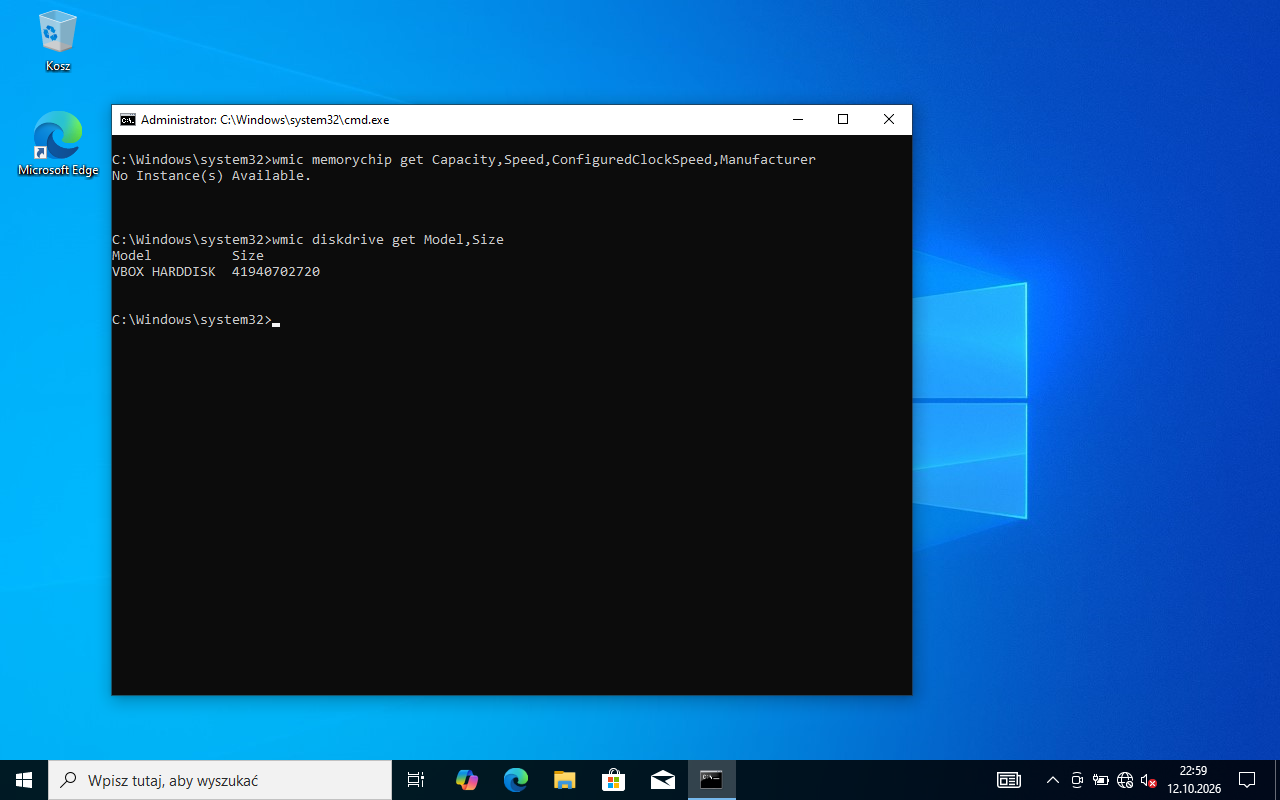1280x800 pixels.
Task: Click the 'VBOX HARDDISK' model value
Action: 164,272
